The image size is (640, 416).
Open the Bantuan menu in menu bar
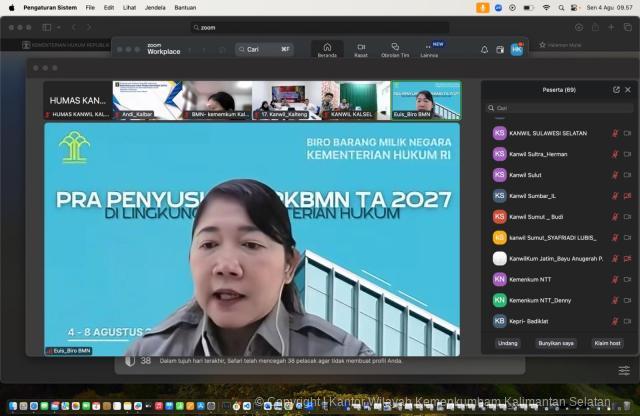coord(186,7)
